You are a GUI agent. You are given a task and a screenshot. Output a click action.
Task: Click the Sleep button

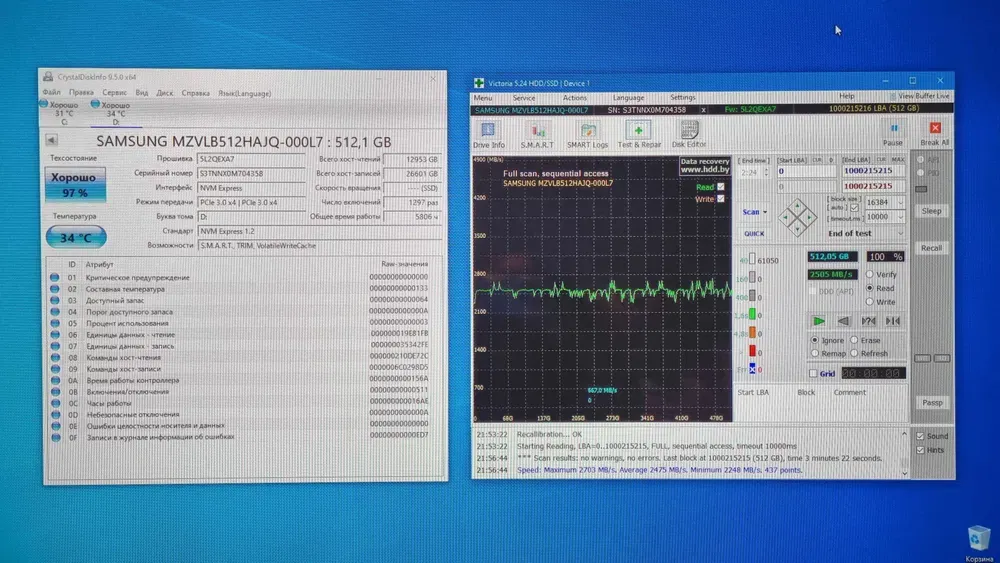pos(931,211)
